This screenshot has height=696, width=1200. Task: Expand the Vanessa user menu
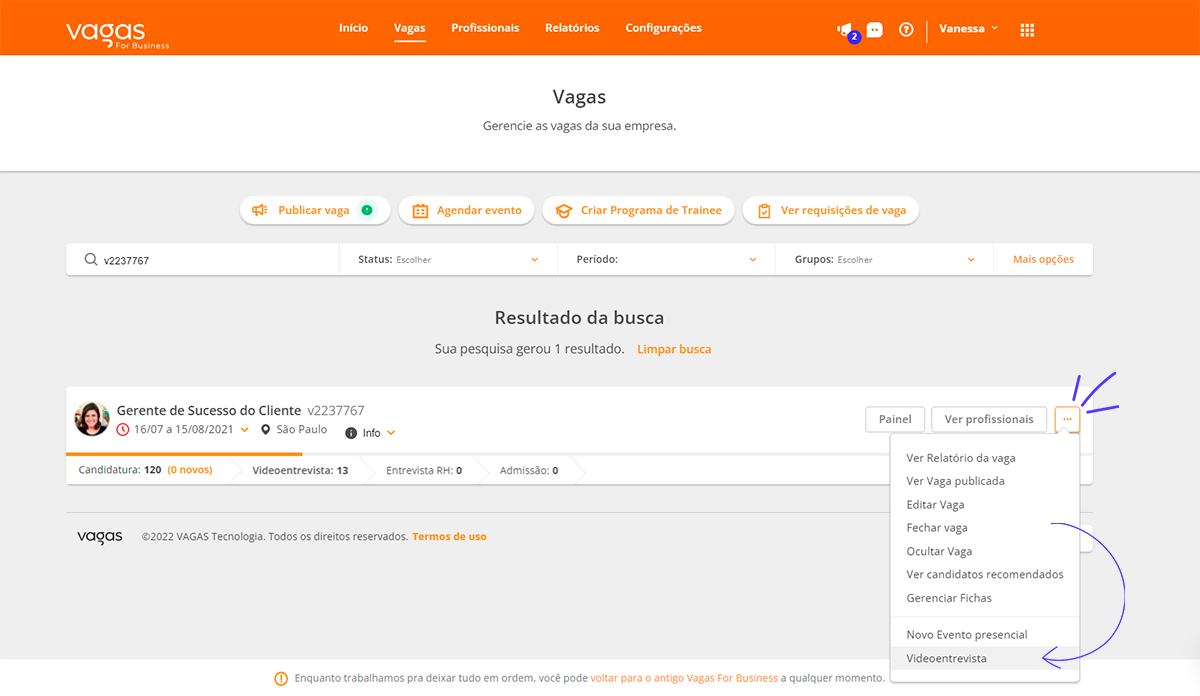tap(968, 29)
